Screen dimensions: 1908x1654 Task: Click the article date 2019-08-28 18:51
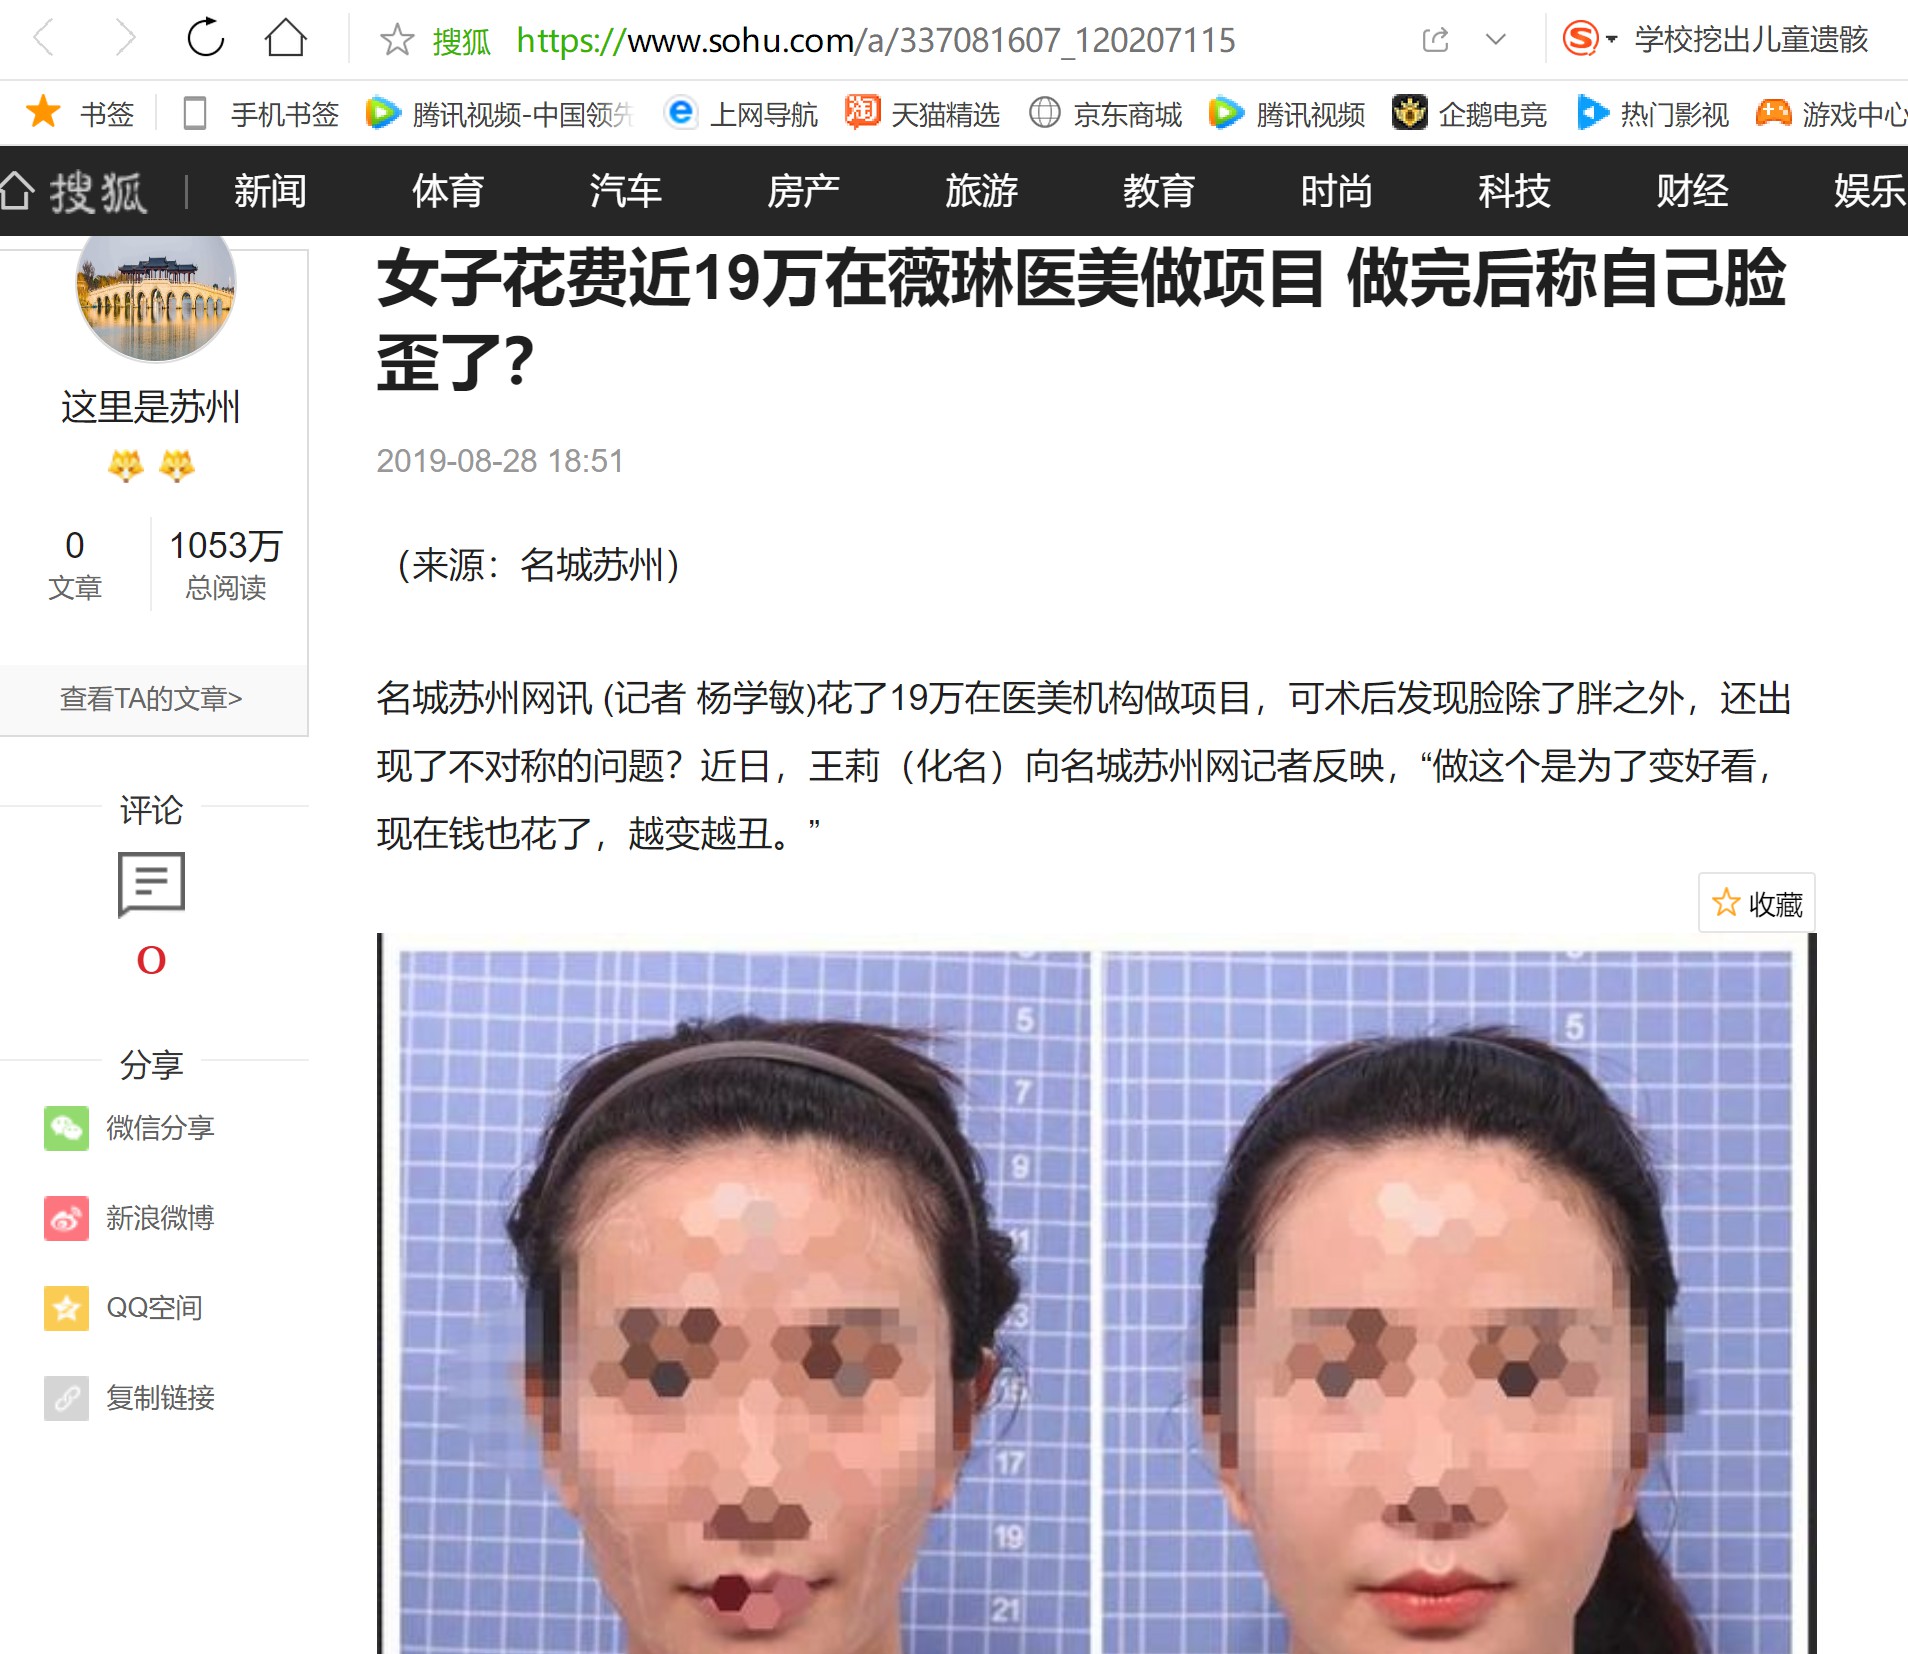tap(500, 461)
